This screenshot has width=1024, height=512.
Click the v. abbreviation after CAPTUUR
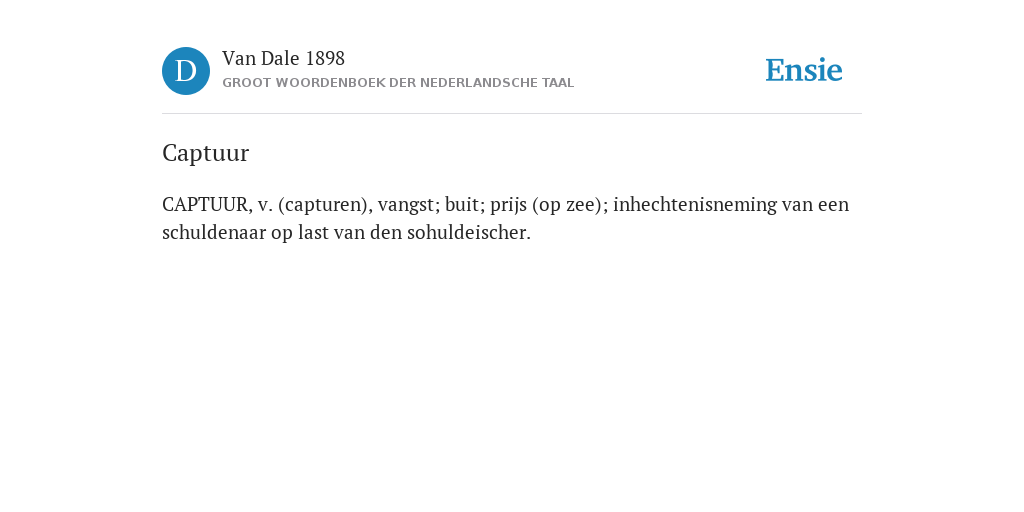[x=265, y=205]
